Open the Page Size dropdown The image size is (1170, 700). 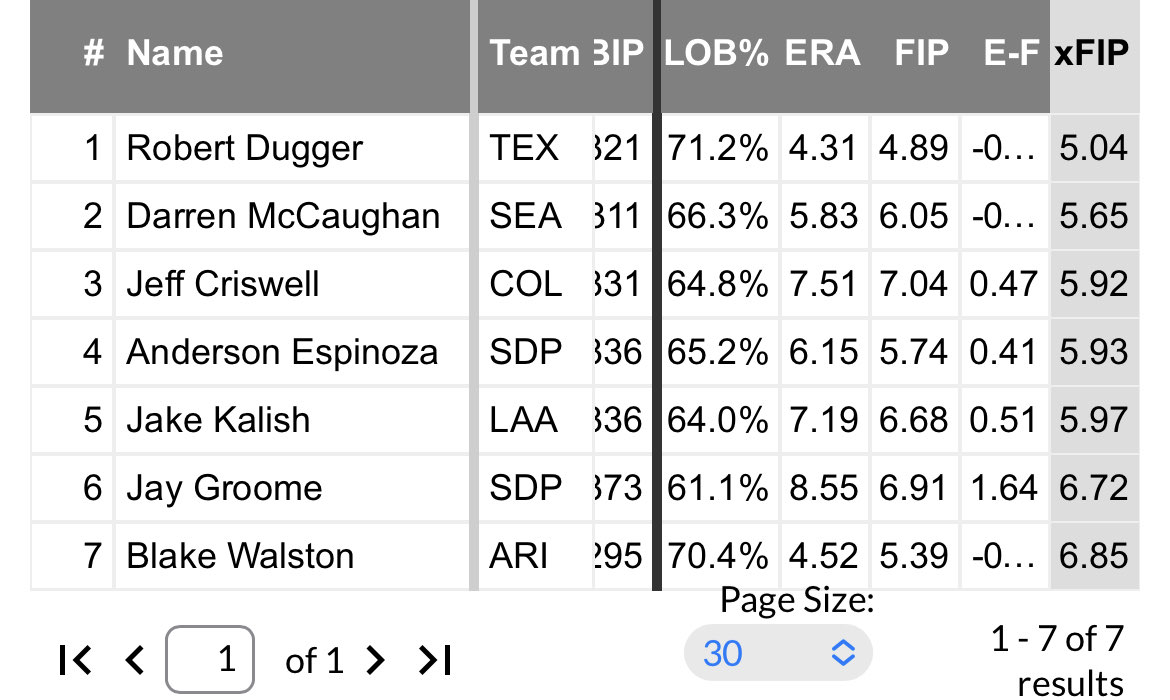[x=778, y=654]
